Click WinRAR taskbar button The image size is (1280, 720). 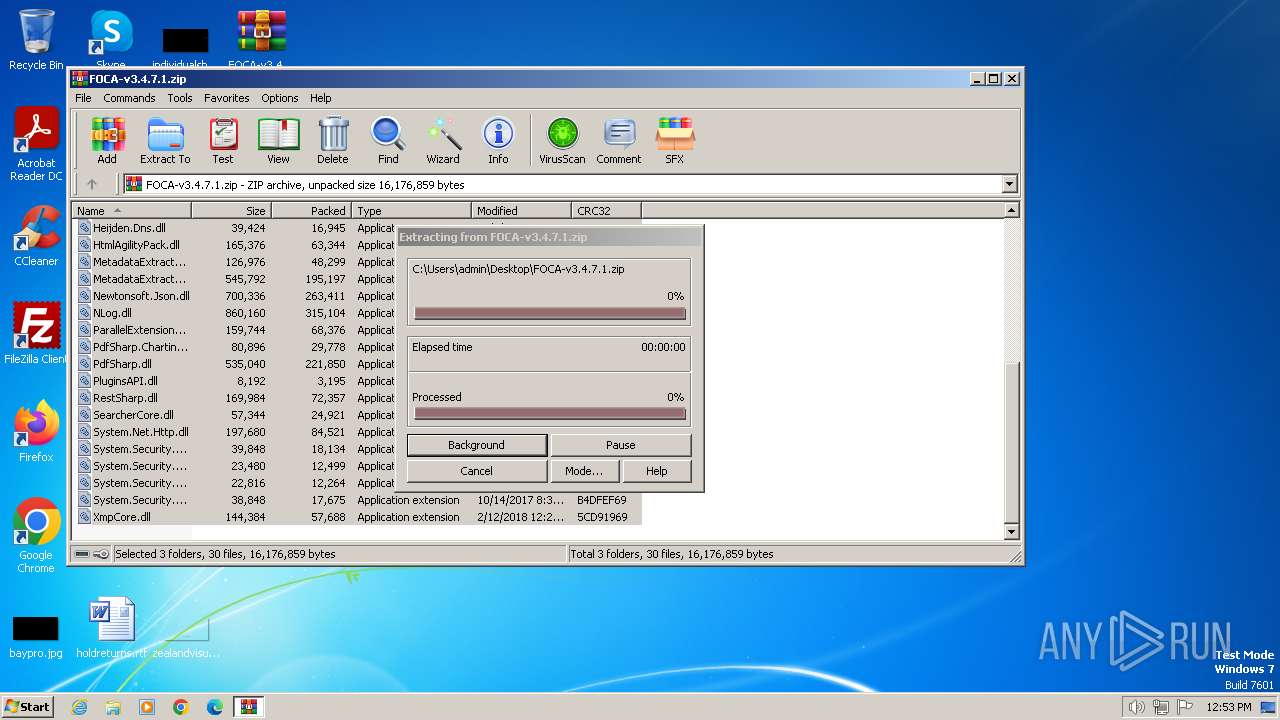248,707
